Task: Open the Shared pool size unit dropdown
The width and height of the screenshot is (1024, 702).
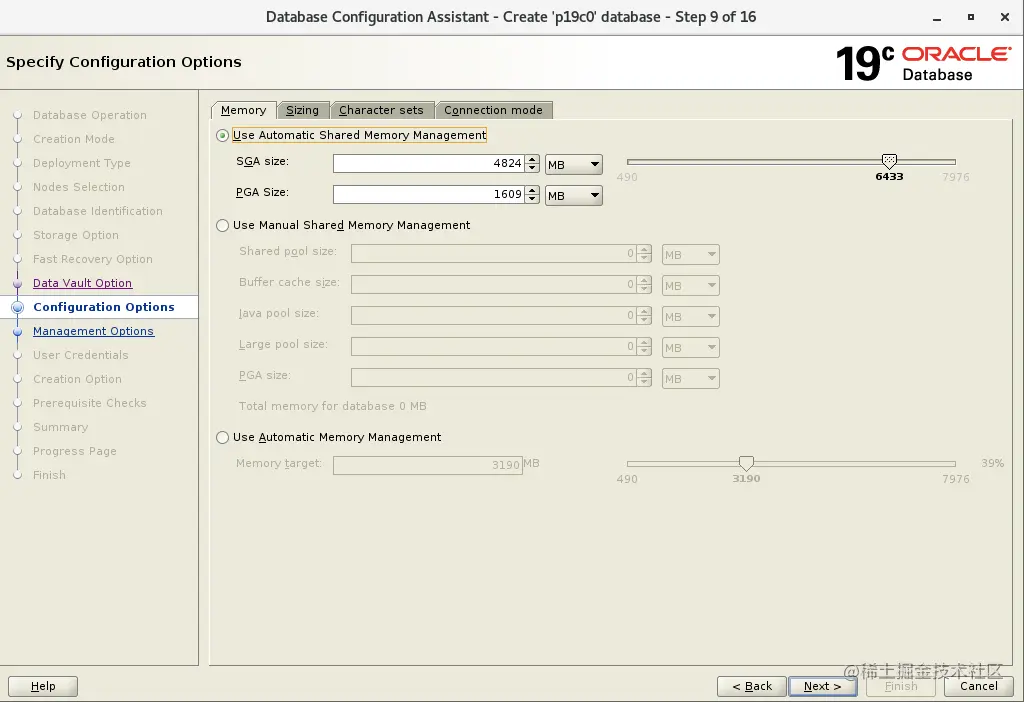Action: (x=691, y=255)
